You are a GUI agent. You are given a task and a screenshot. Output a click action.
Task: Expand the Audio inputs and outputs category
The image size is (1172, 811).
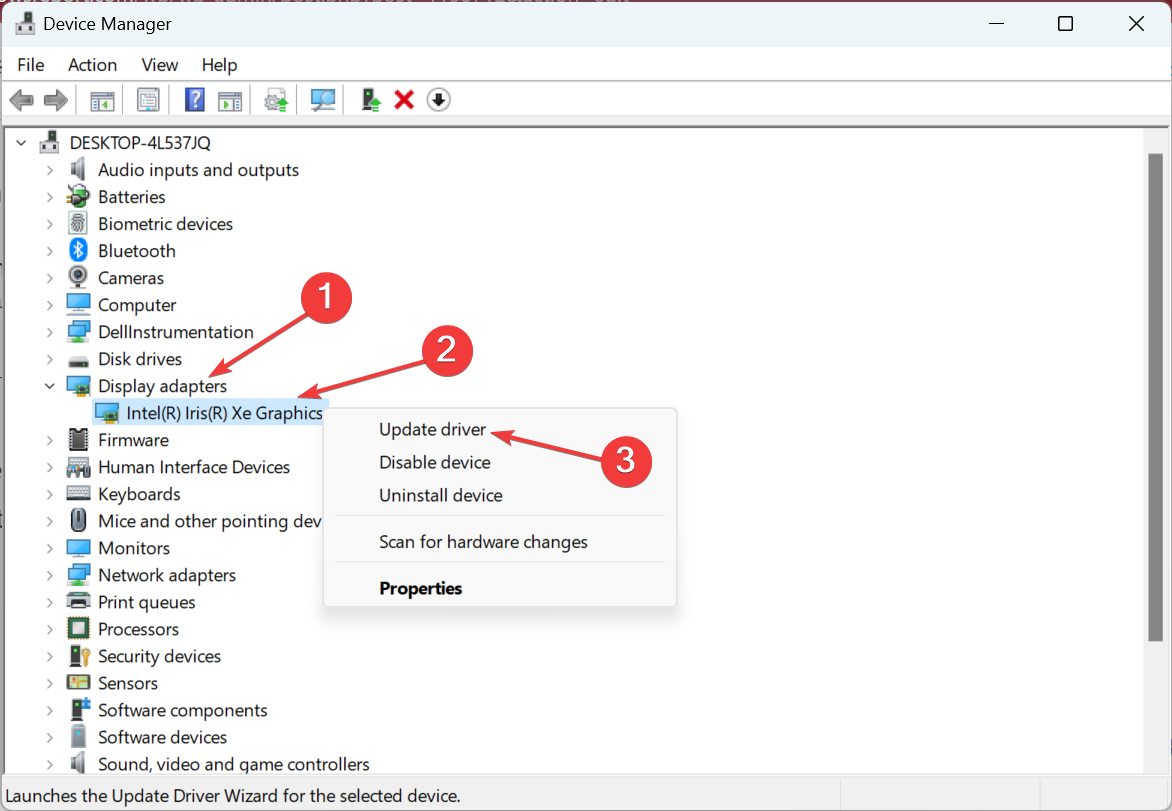pos(49,170)
